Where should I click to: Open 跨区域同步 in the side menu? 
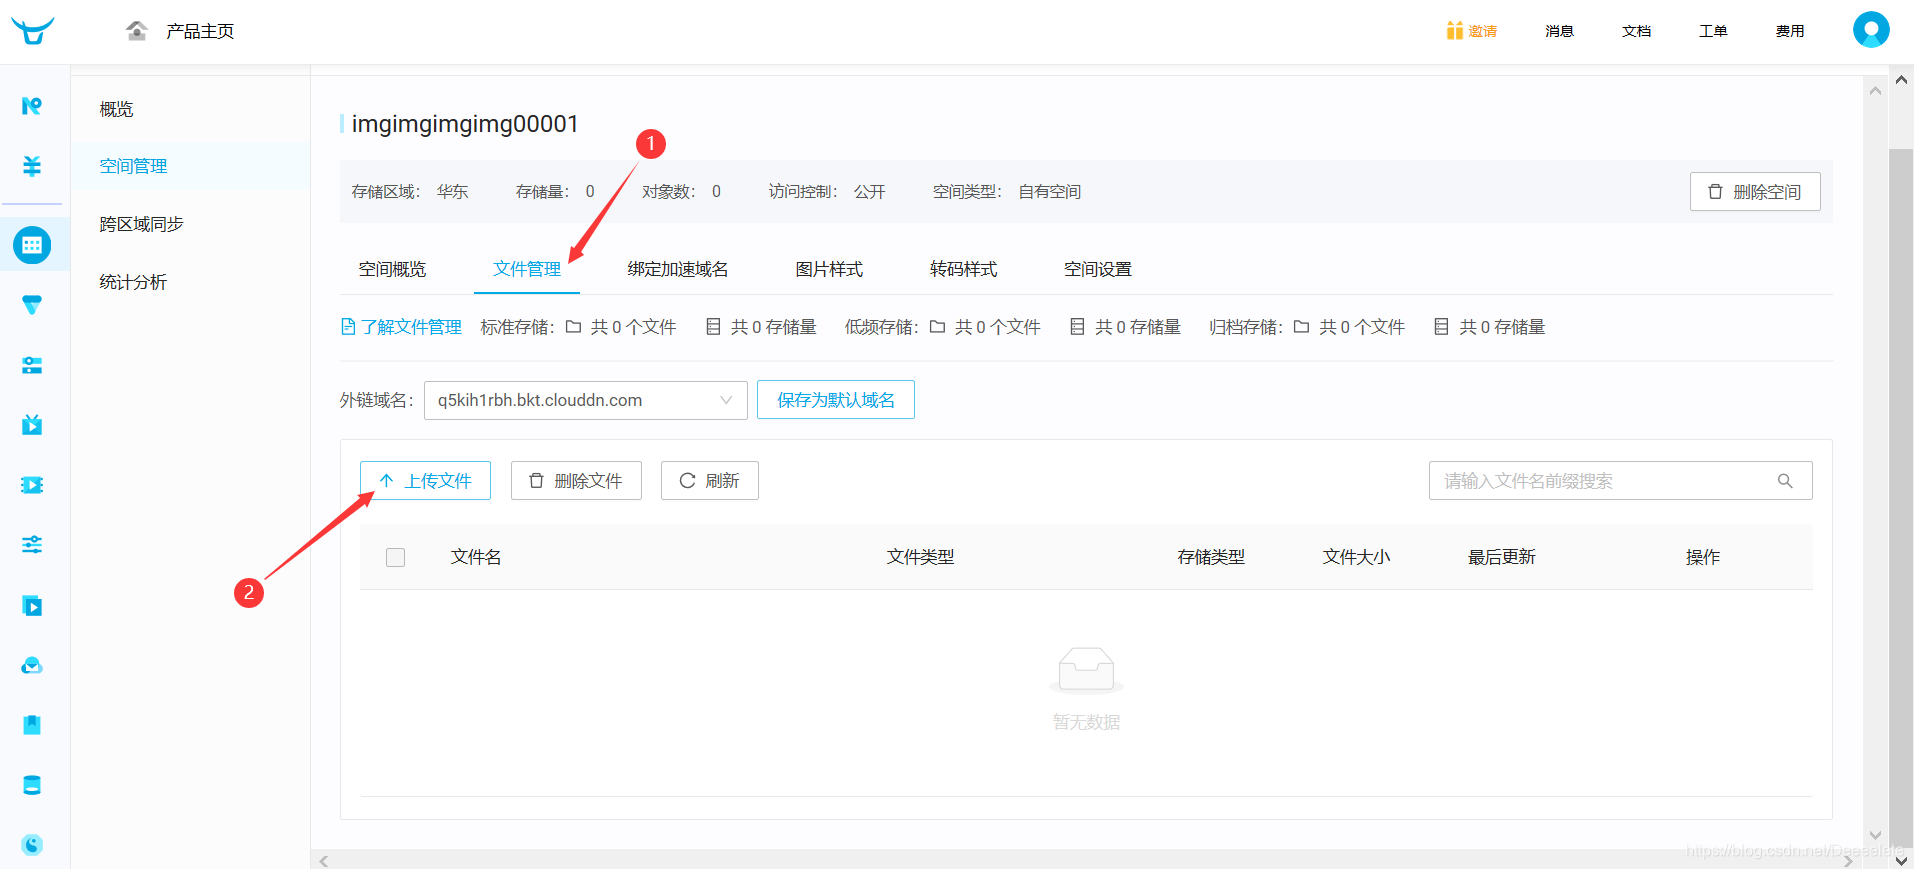[x=141, y=224]
